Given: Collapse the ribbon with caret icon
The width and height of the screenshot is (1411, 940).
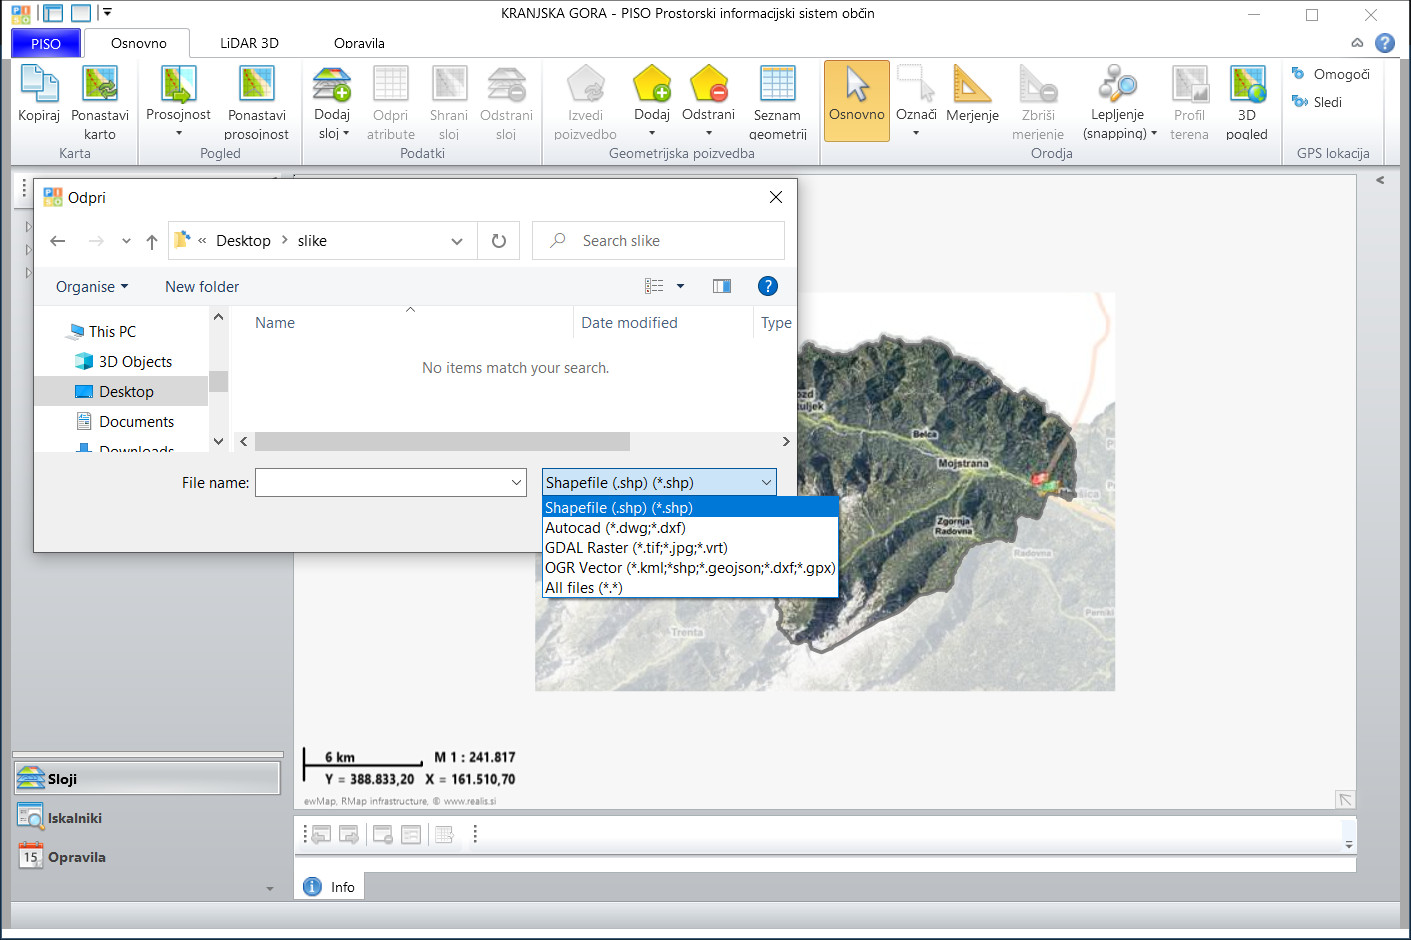Looking at the screenshot, I should coord(1357,43).
